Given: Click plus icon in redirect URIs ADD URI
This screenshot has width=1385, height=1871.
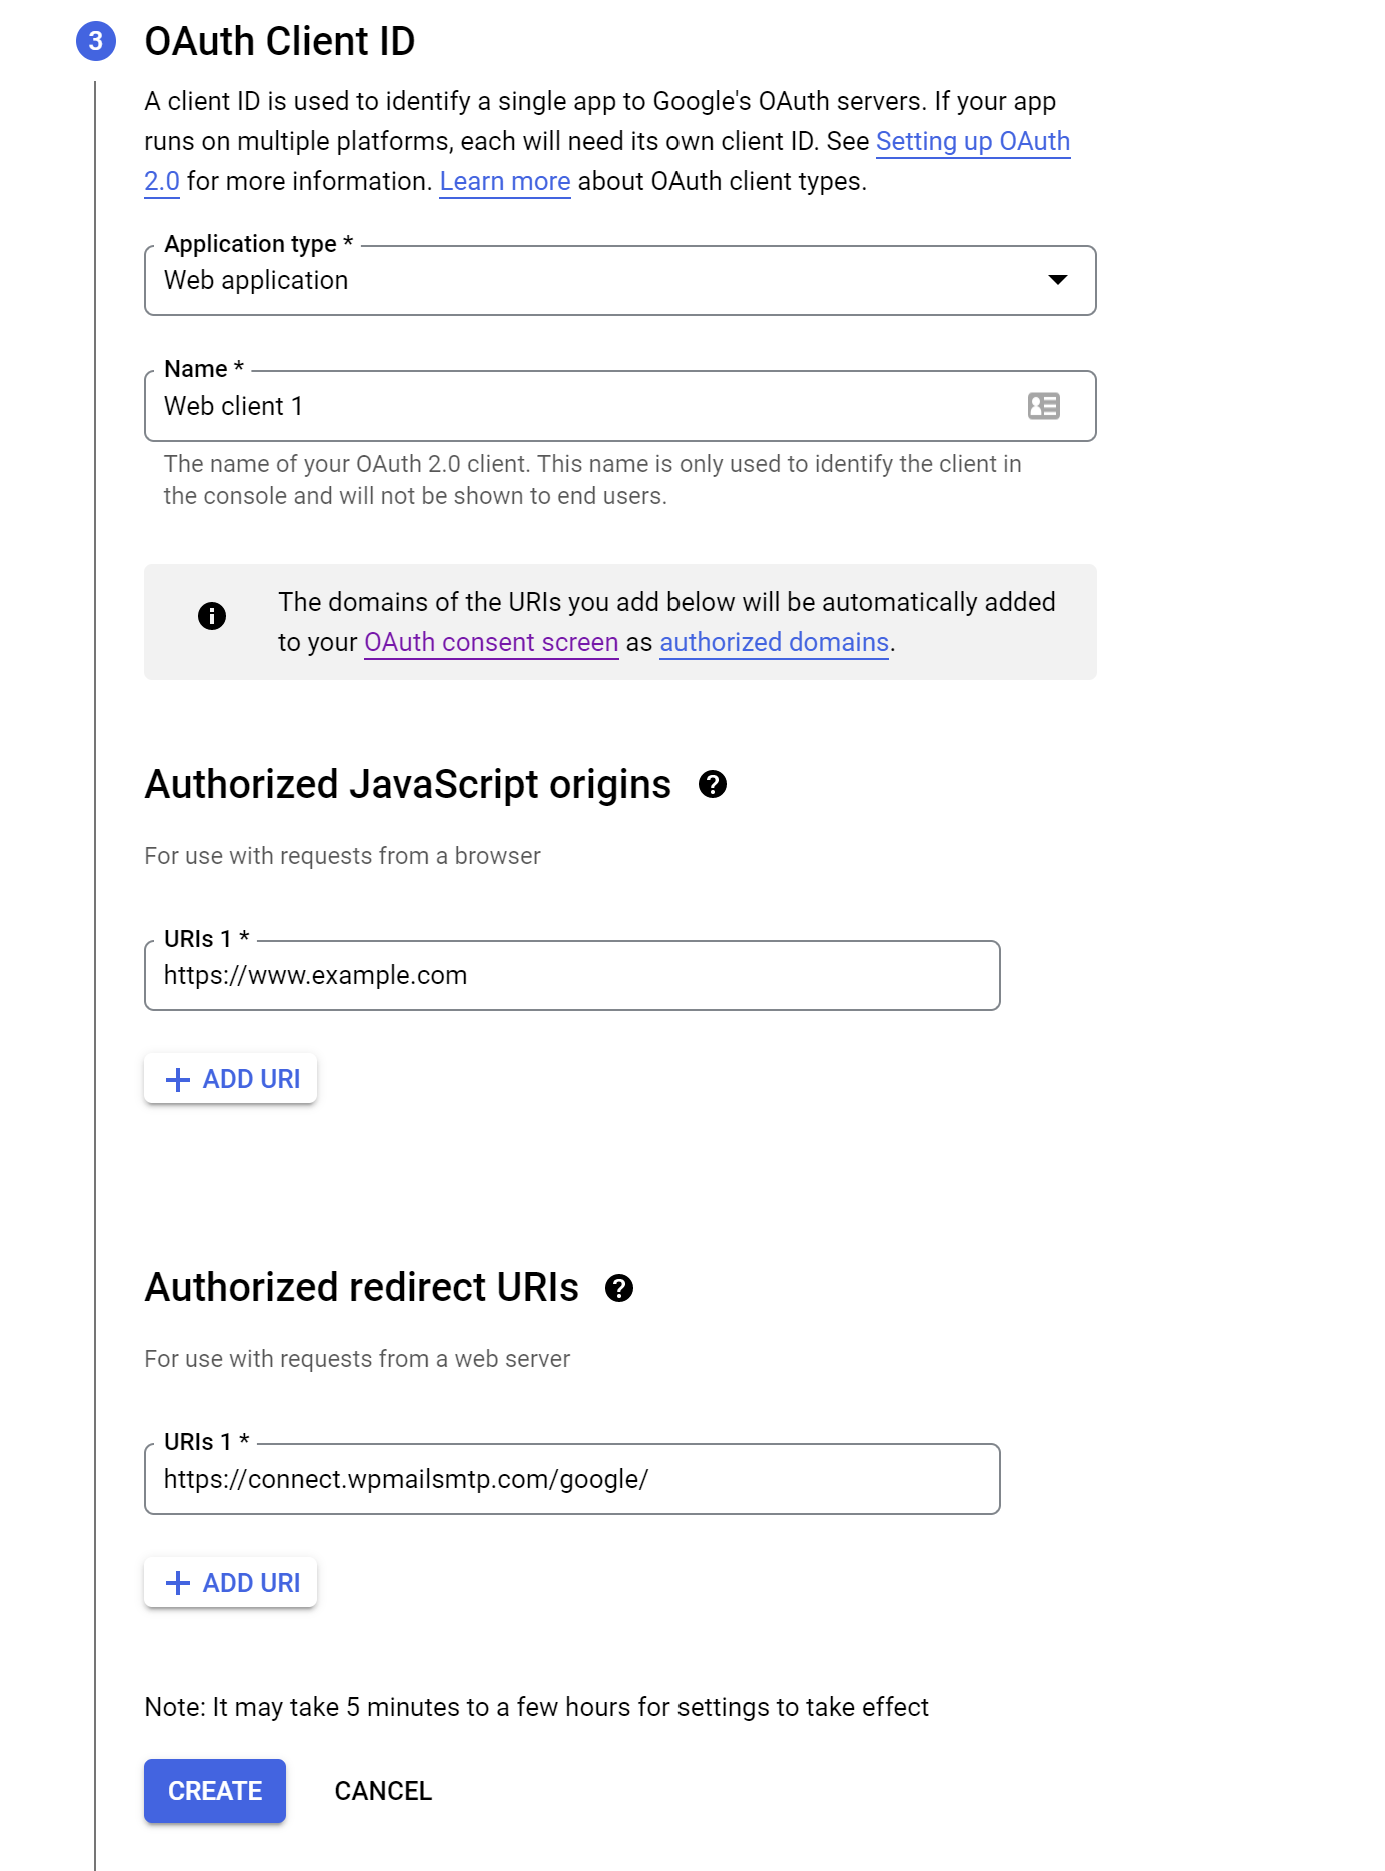Looking at the screenshot, I should click(178, 1583).
